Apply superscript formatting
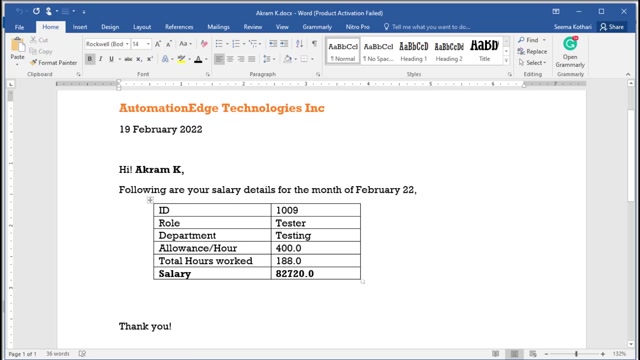Image resolution: width=640 pixels, height=360 pixels. point(150,59)
